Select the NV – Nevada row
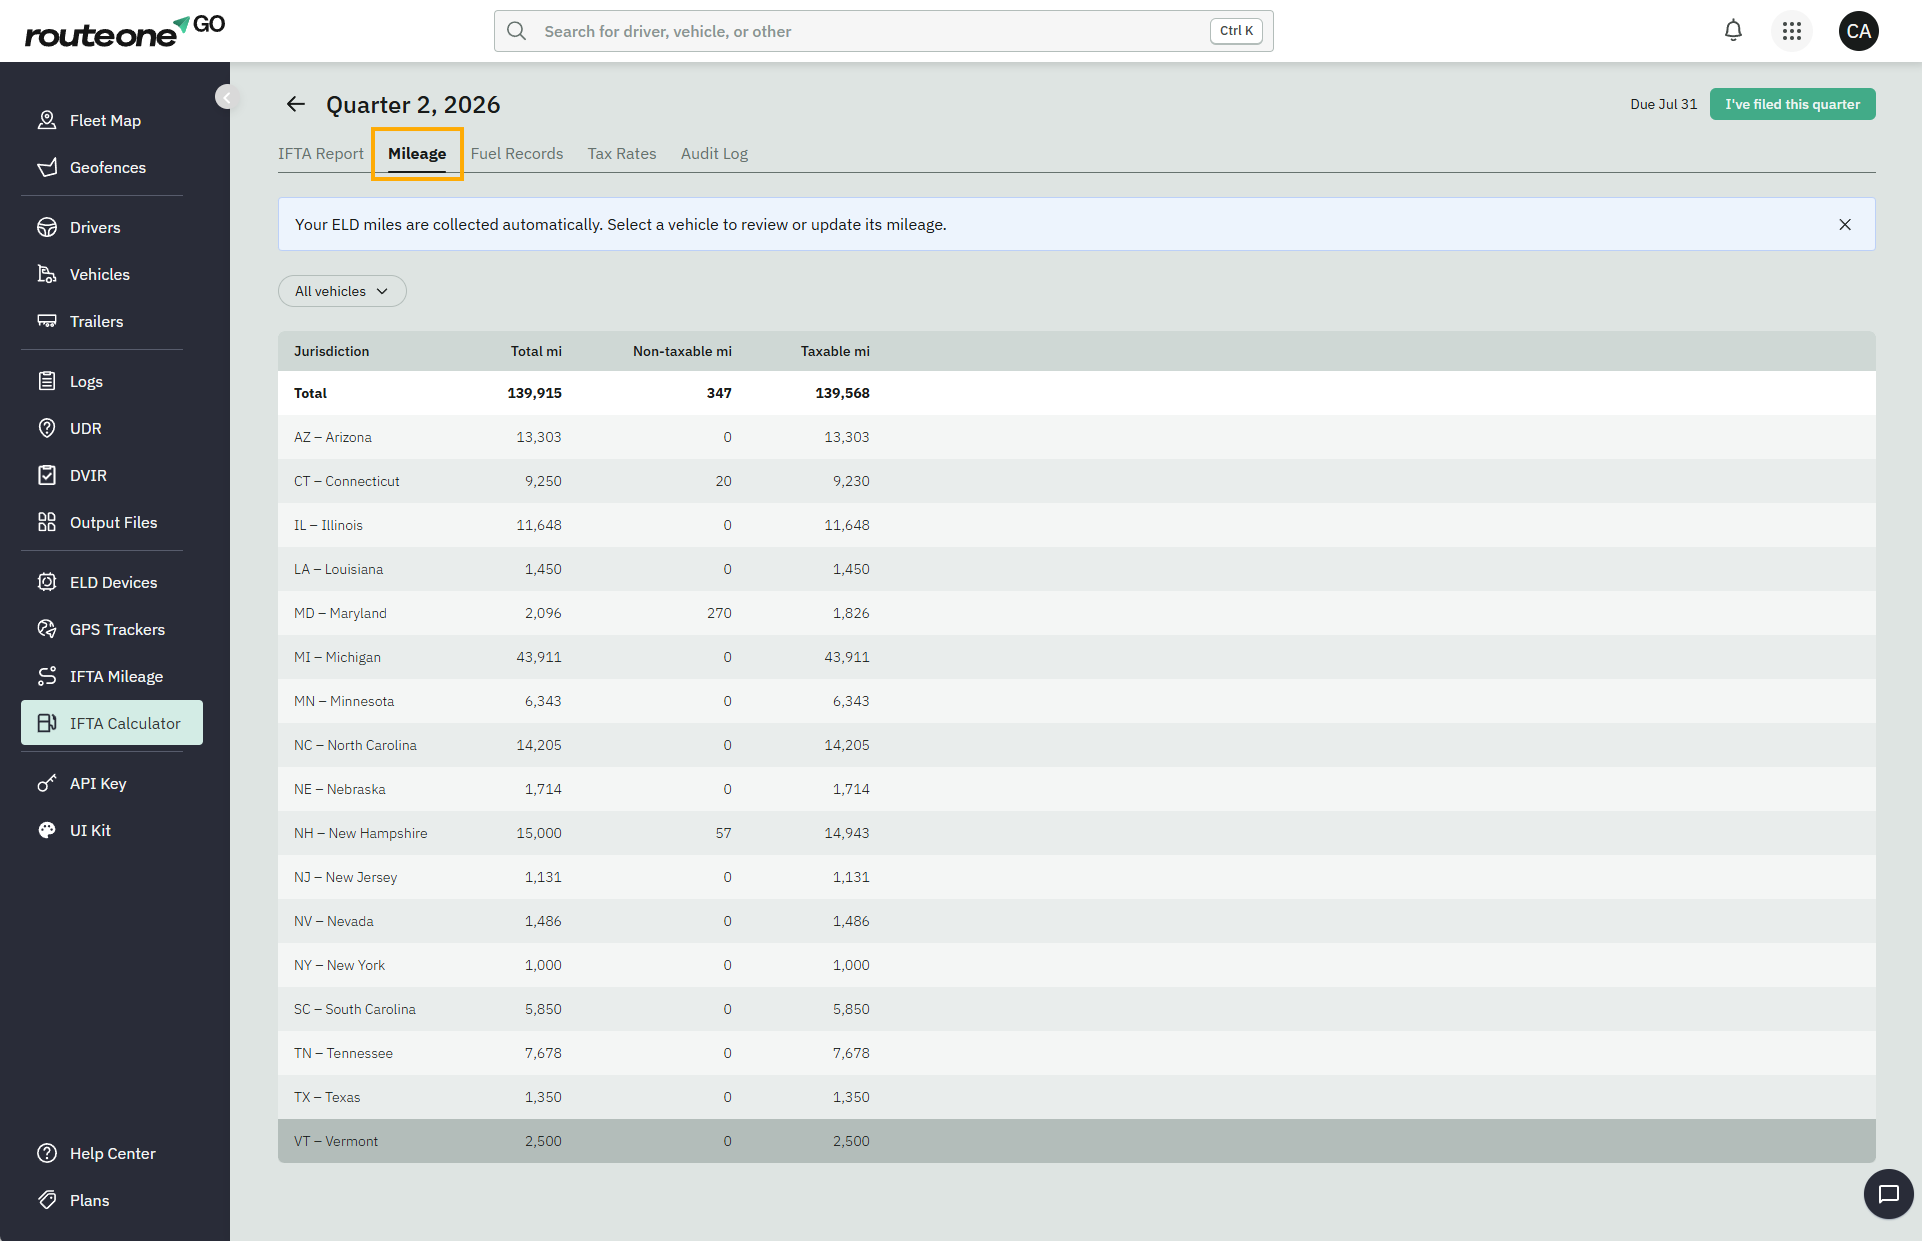 pyautogui.click(x=1077, y=921)
